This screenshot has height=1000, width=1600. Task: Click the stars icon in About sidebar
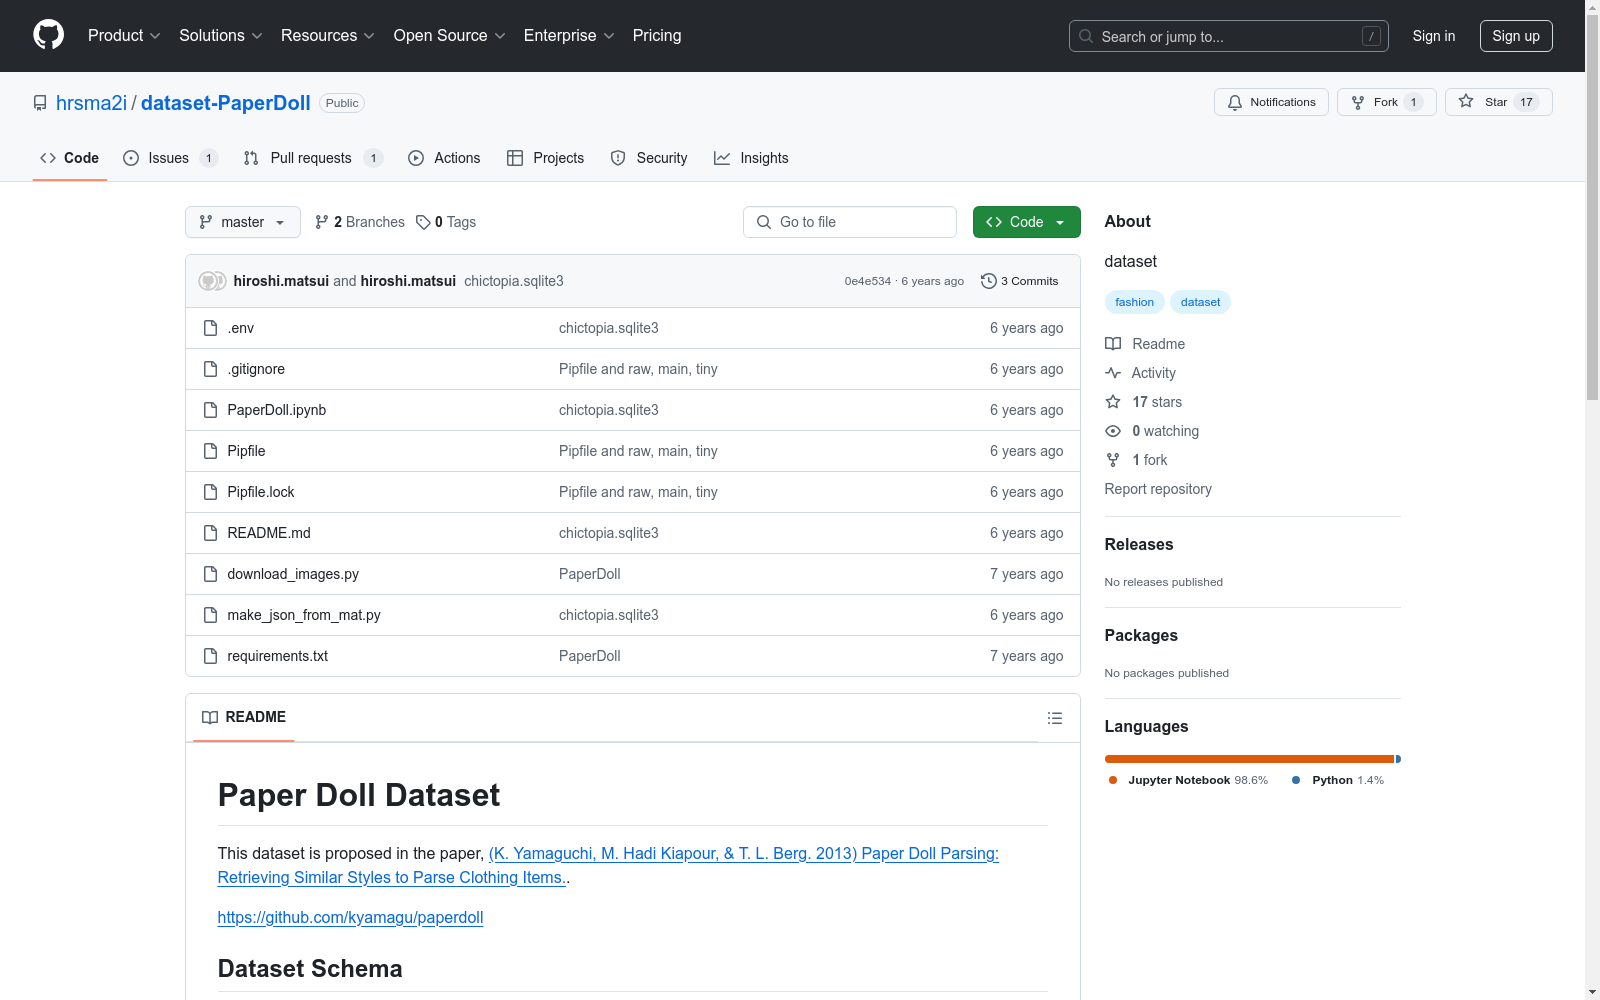(x=1113, y=402)
